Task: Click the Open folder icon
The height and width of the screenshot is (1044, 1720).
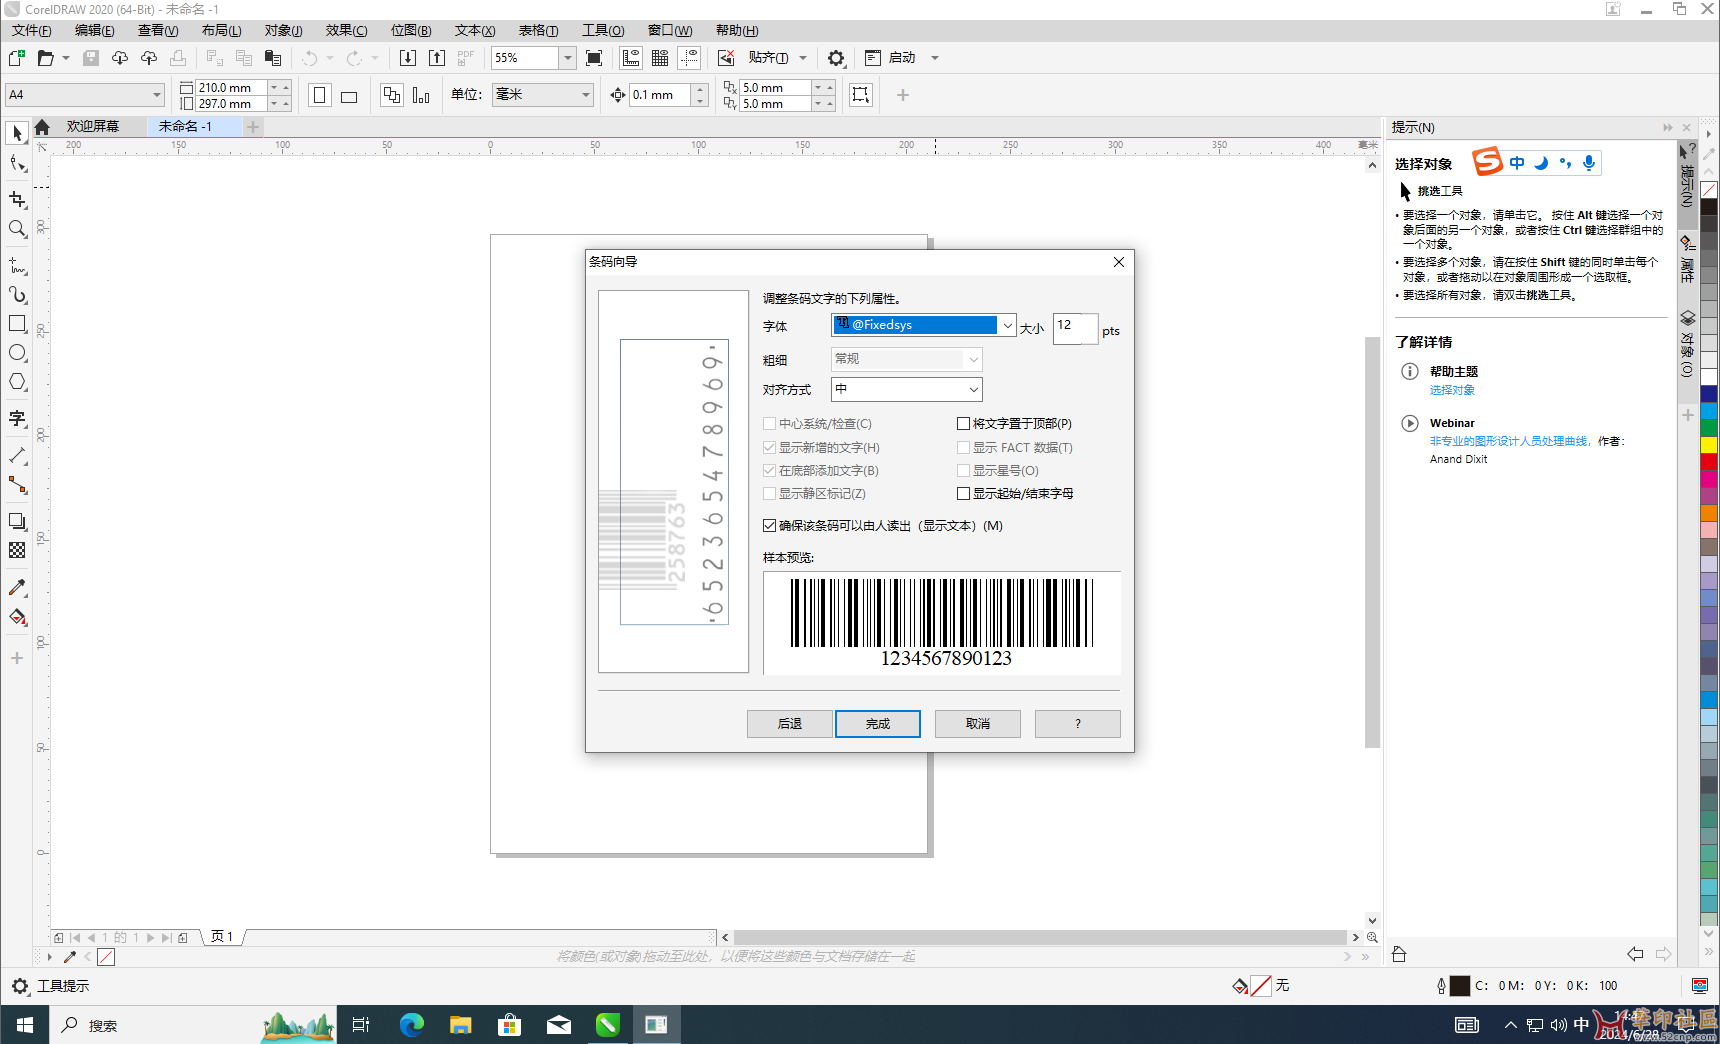Action: [x=45, y=58]
